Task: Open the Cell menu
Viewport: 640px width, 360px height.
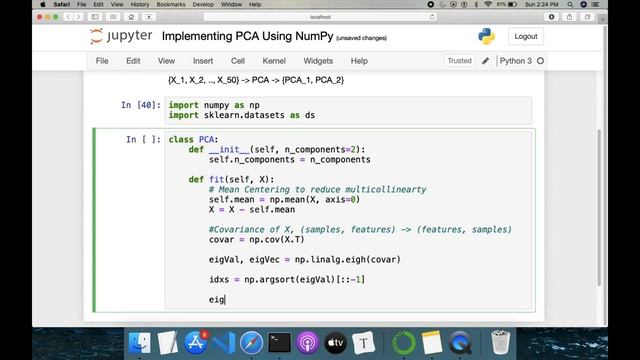Action: click(238, 61)
